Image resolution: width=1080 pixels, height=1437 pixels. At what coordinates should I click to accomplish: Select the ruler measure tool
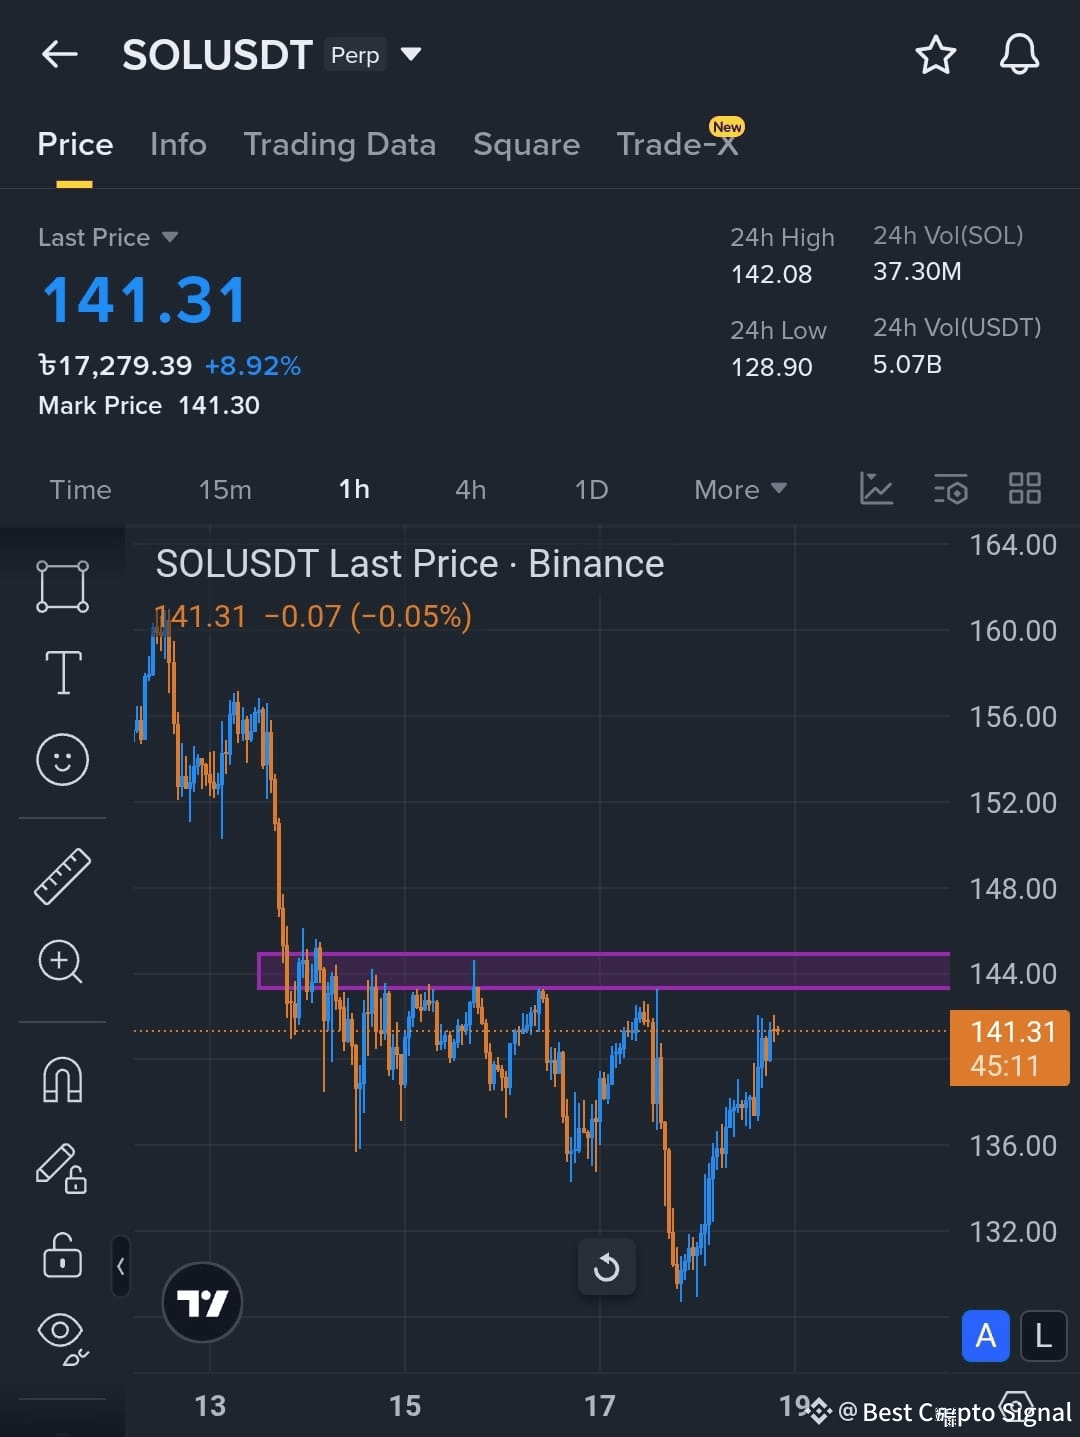pyautogui.click(x=63, y=877)
